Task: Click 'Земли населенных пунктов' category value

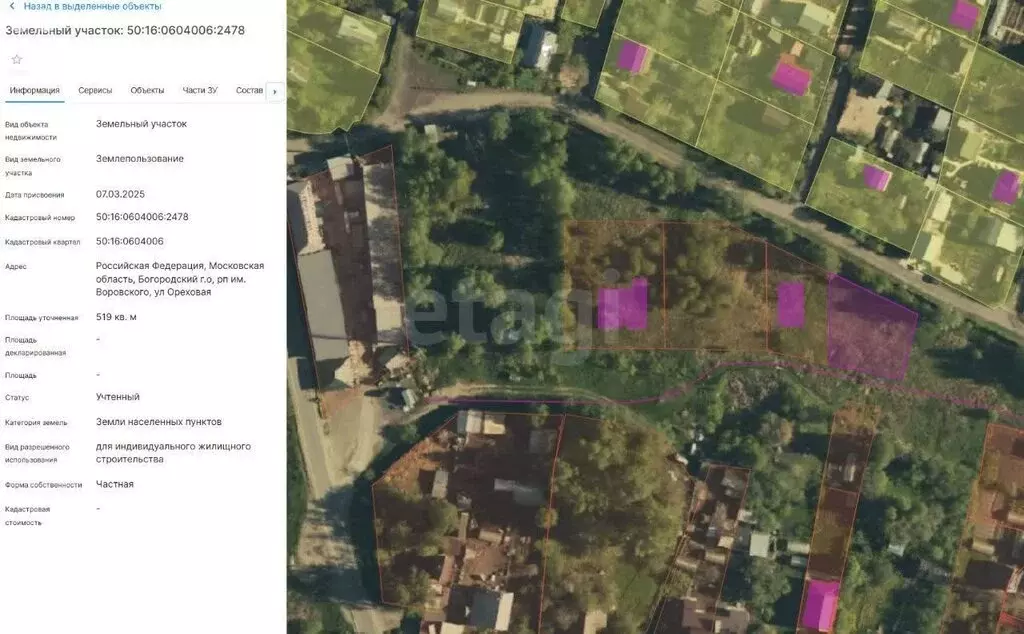Action: pos(159,422)
